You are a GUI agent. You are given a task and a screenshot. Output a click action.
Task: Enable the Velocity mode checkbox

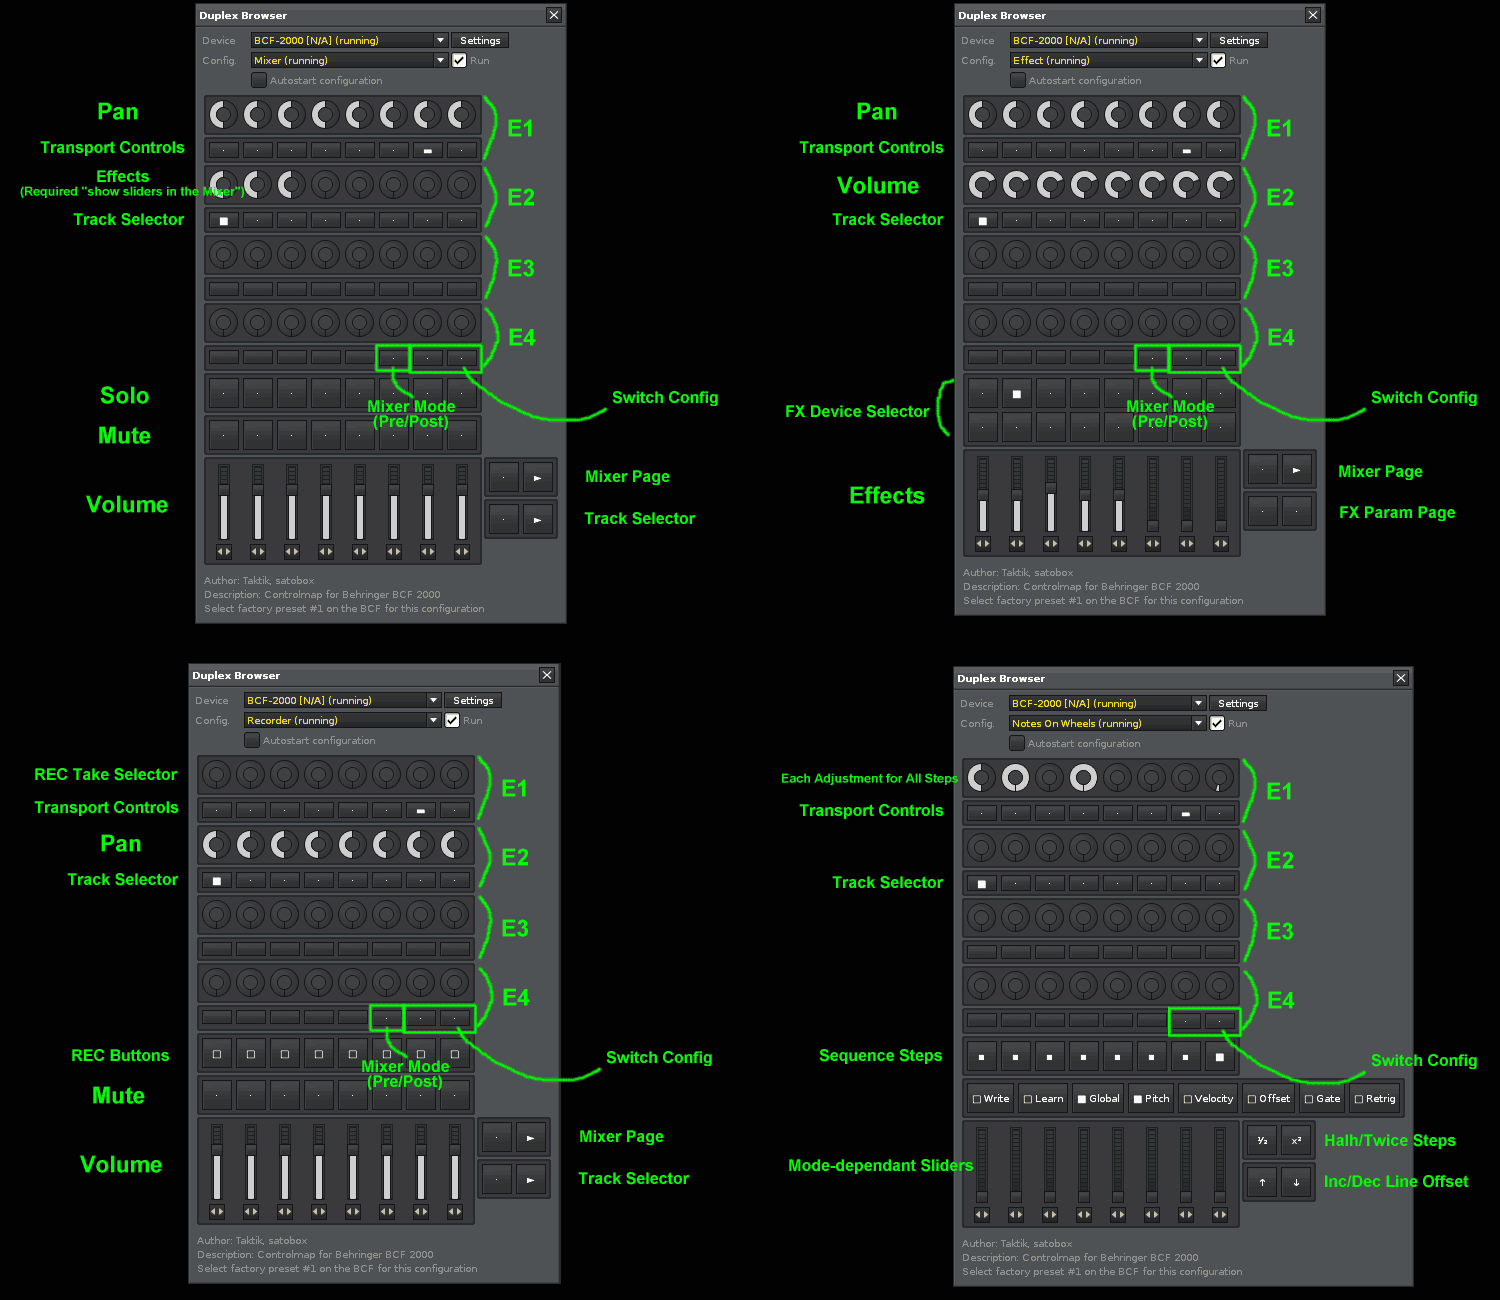(1208, 1099)
